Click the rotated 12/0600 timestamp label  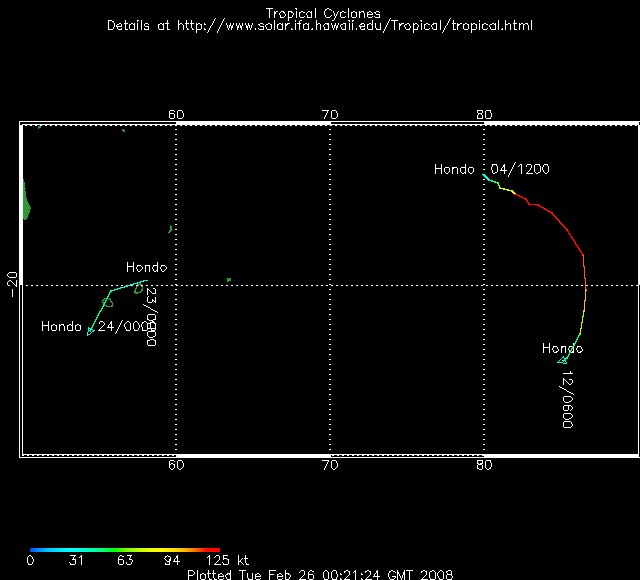click(x=567, y=399)
